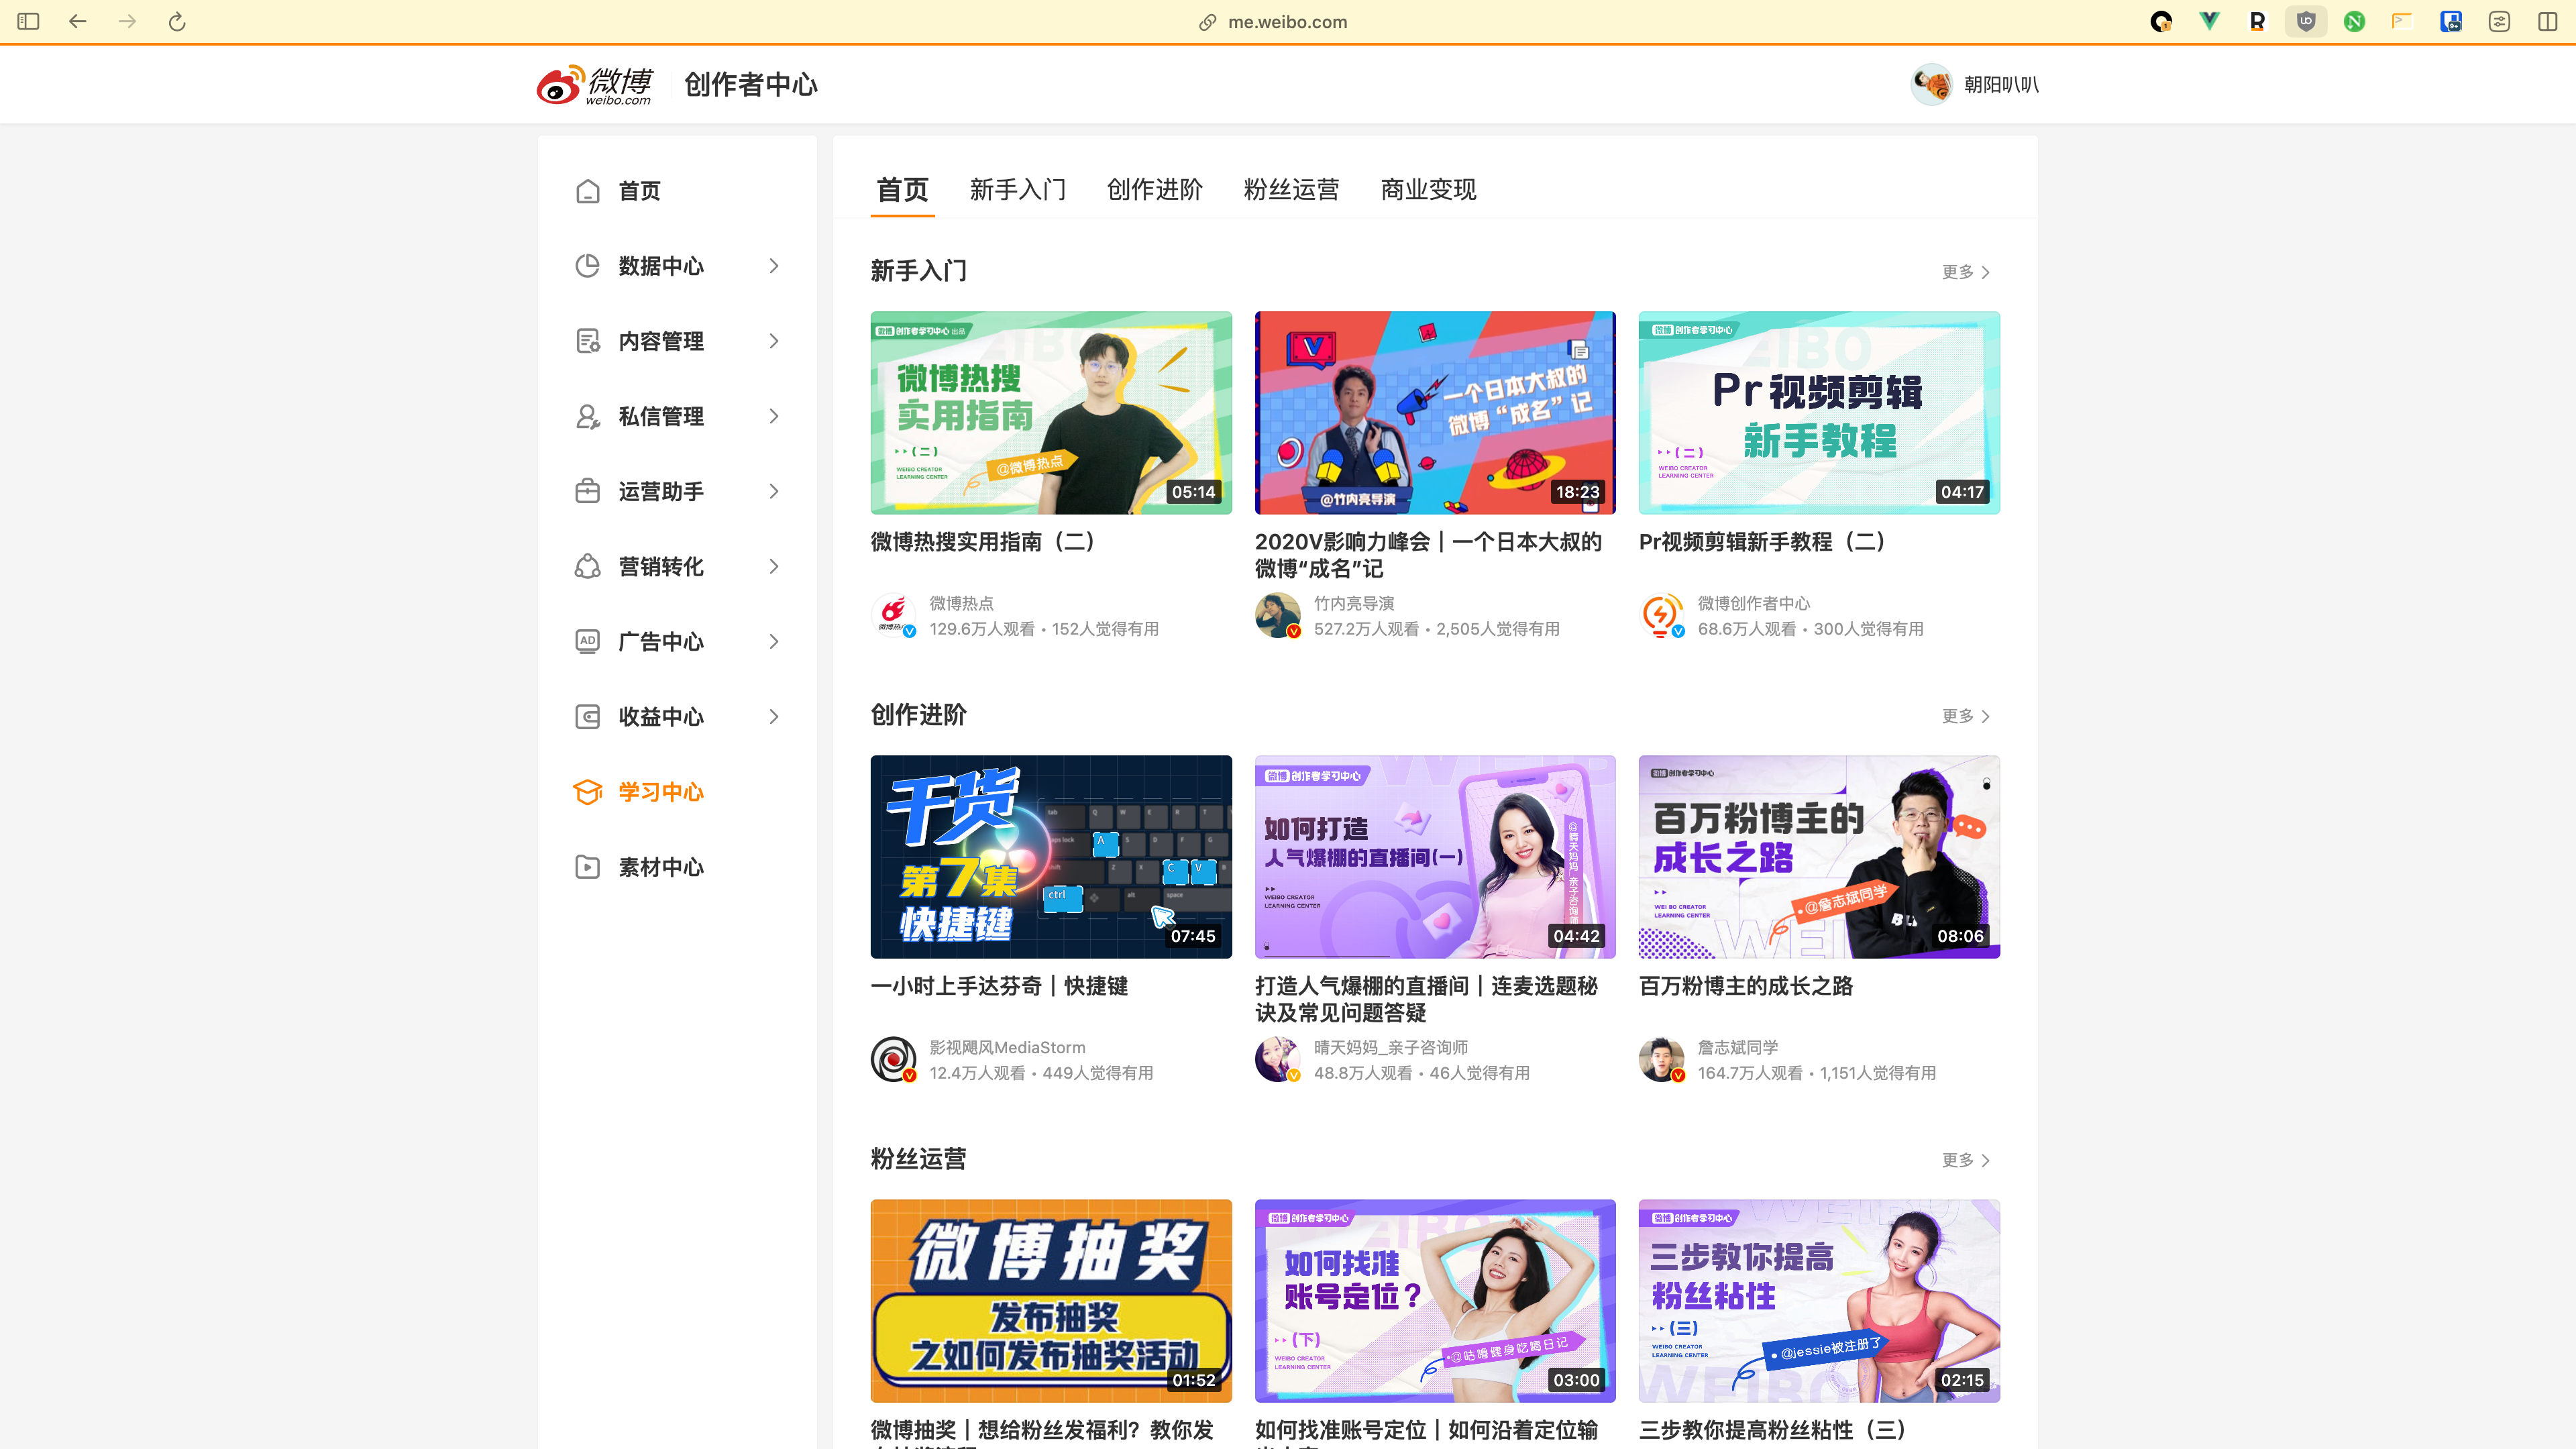This screenshot has width=2576, height=1449.
Task: Switch to the 首页 tab
Action: tap(902, 189)
